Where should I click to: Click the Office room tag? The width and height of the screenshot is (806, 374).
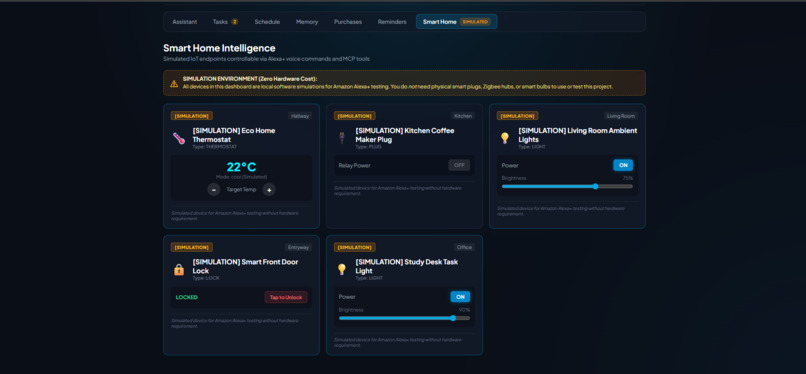pyautogui.click(x=464, y=248)
